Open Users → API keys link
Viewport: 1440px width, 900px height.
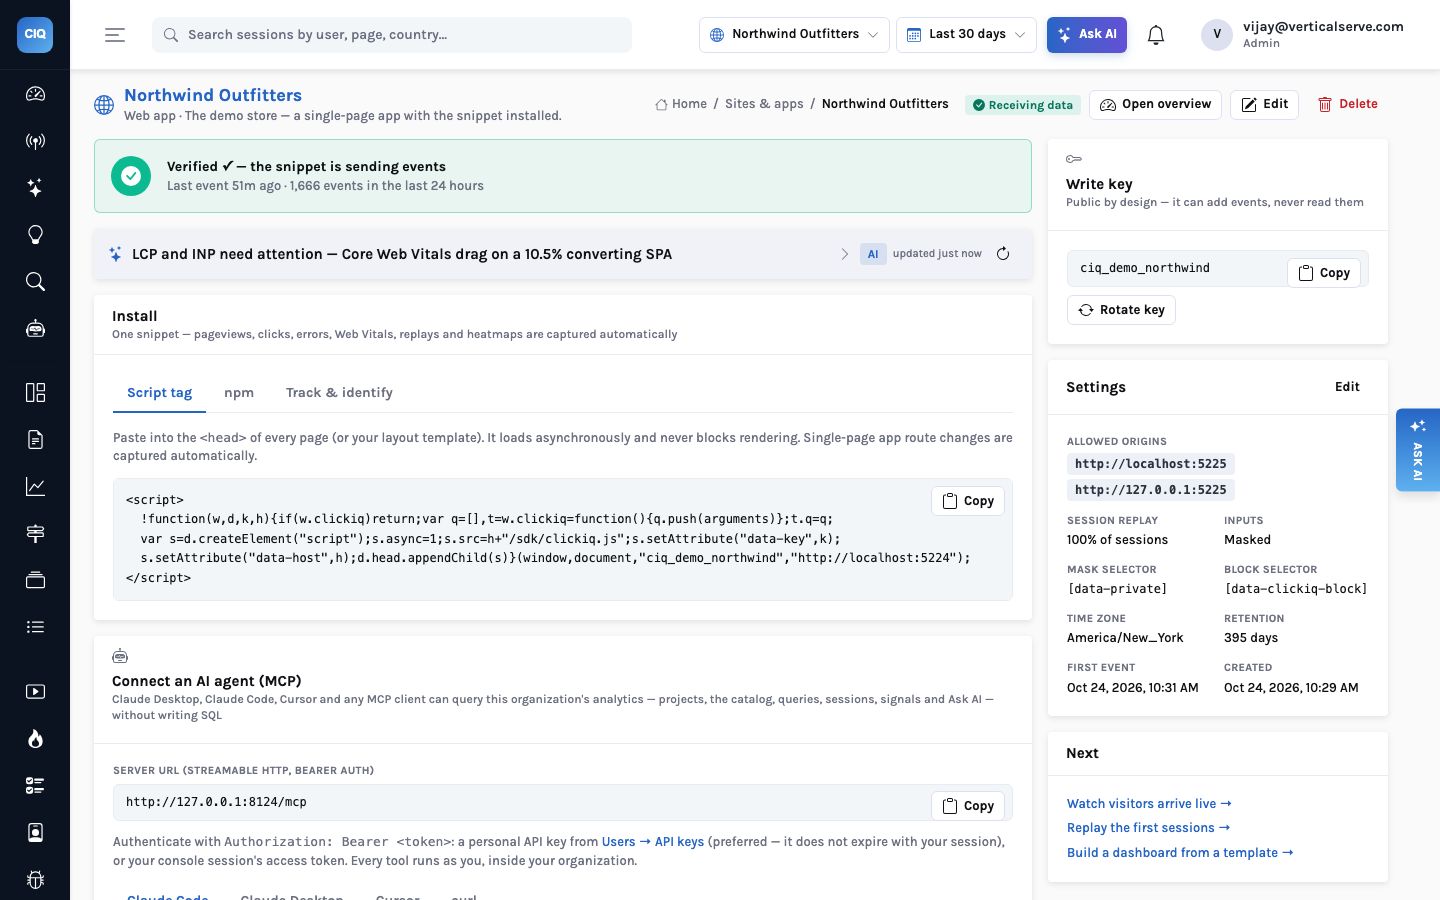tap(653, 842)
